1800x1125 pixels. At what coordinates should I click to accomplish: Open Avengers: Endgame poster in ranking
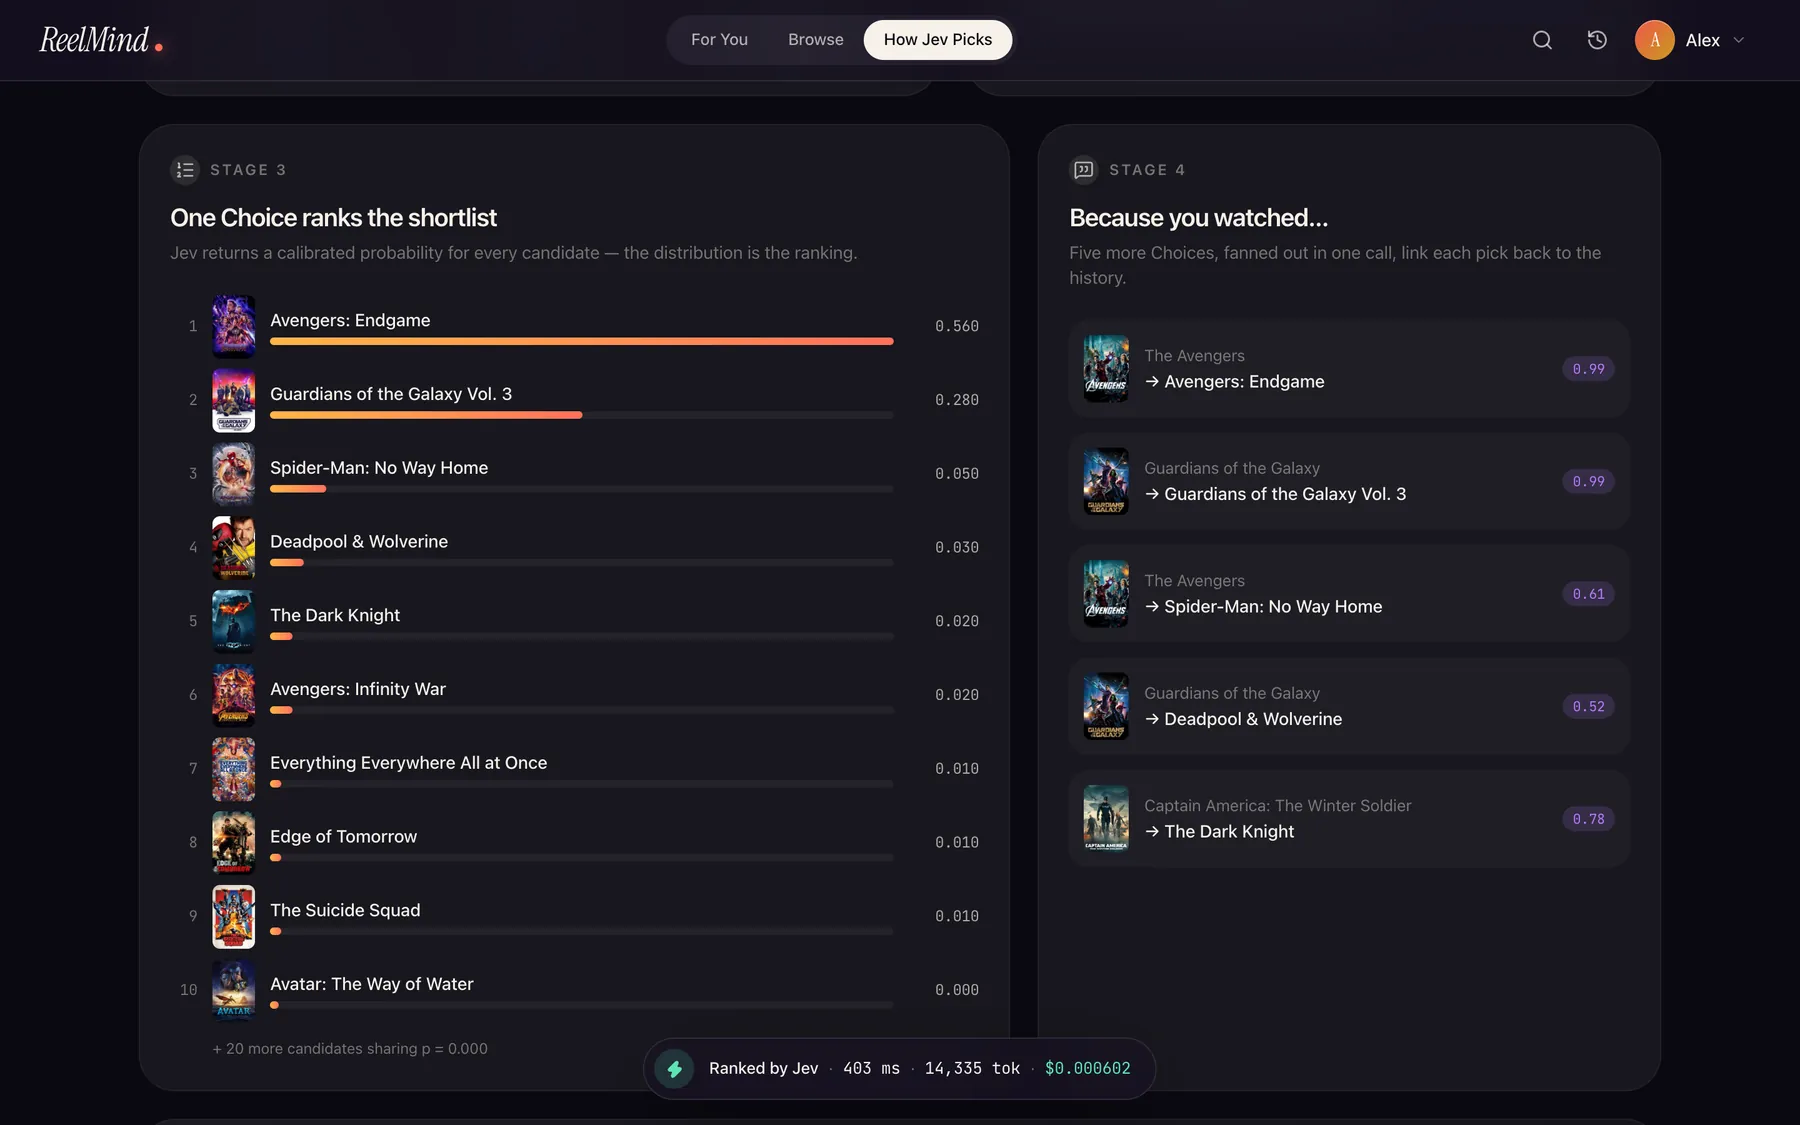(x=233, y=326)
